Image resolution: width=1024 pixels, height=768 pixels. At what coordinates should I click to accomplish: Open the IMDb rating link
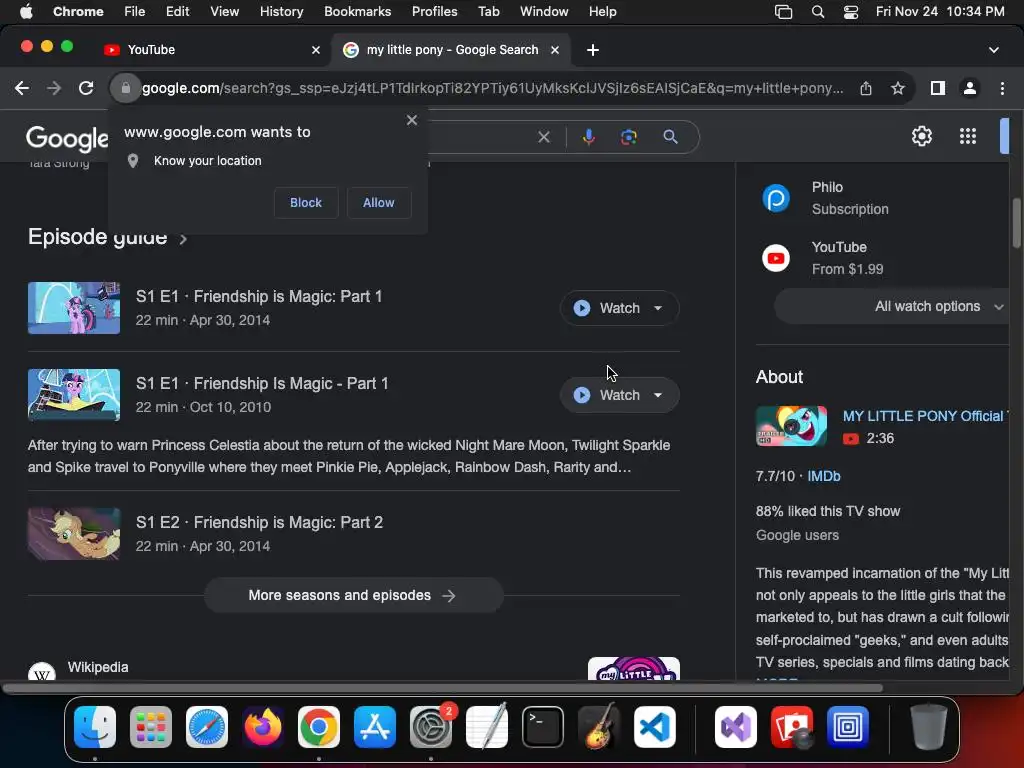pos(824,476)
